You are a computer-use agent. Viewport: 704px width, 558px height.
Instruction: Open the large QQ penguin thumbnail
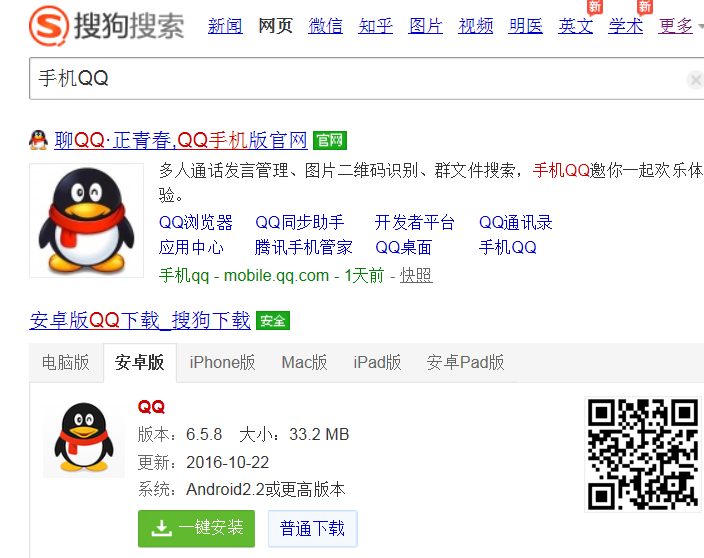(x=86, y=220)
